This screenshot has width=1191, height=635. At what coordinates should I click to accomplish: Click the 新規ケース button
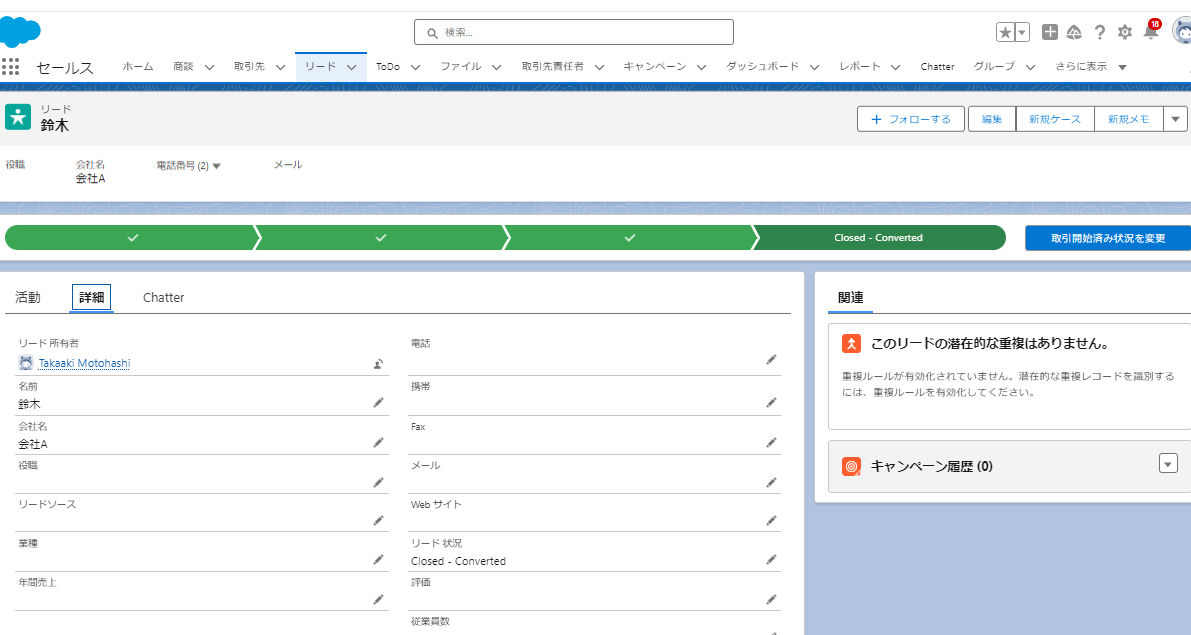1055,119
